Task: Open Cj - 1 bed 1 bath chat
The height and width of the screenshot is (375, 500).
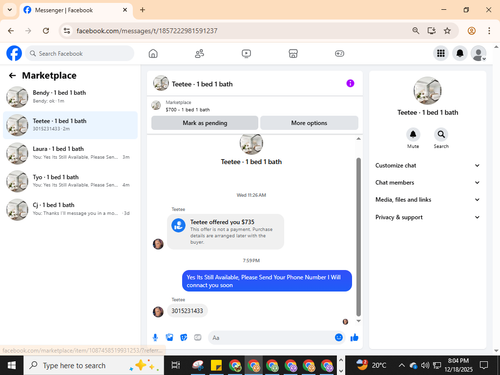Action: [x=70, y=209]
